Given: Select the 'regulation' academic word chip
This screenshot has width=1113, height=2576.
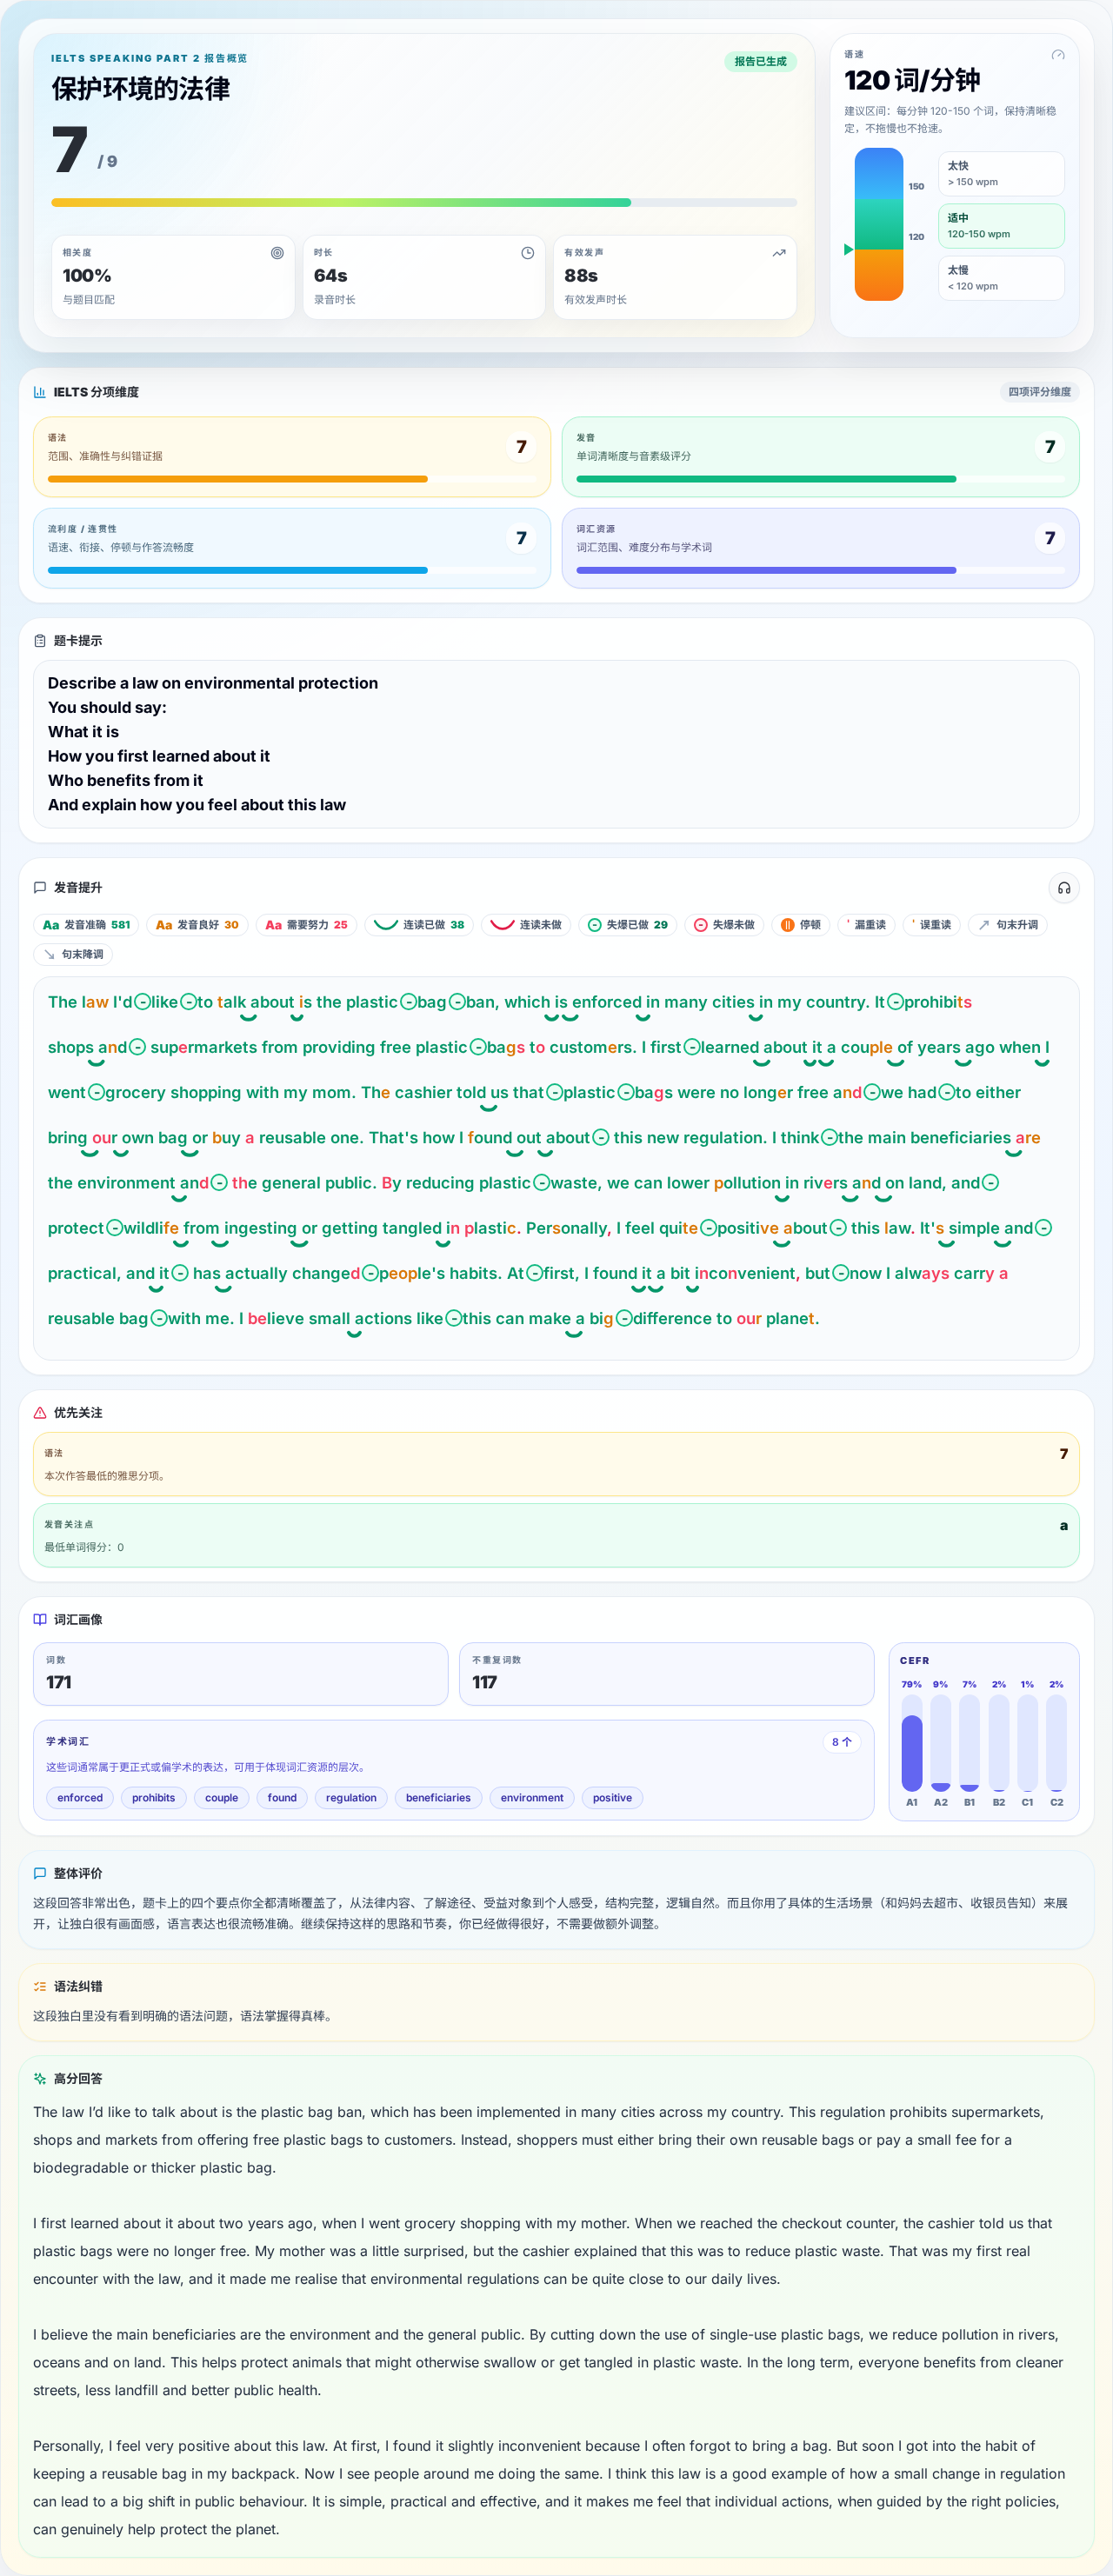Looking at the screenshot, I should pos(351,1798).
